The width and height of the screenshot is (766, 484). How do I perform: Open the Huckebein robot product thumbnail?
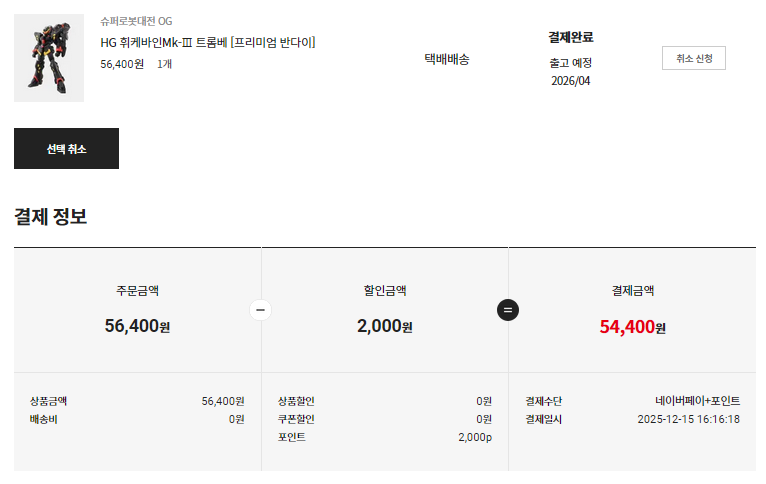(49, 58)
